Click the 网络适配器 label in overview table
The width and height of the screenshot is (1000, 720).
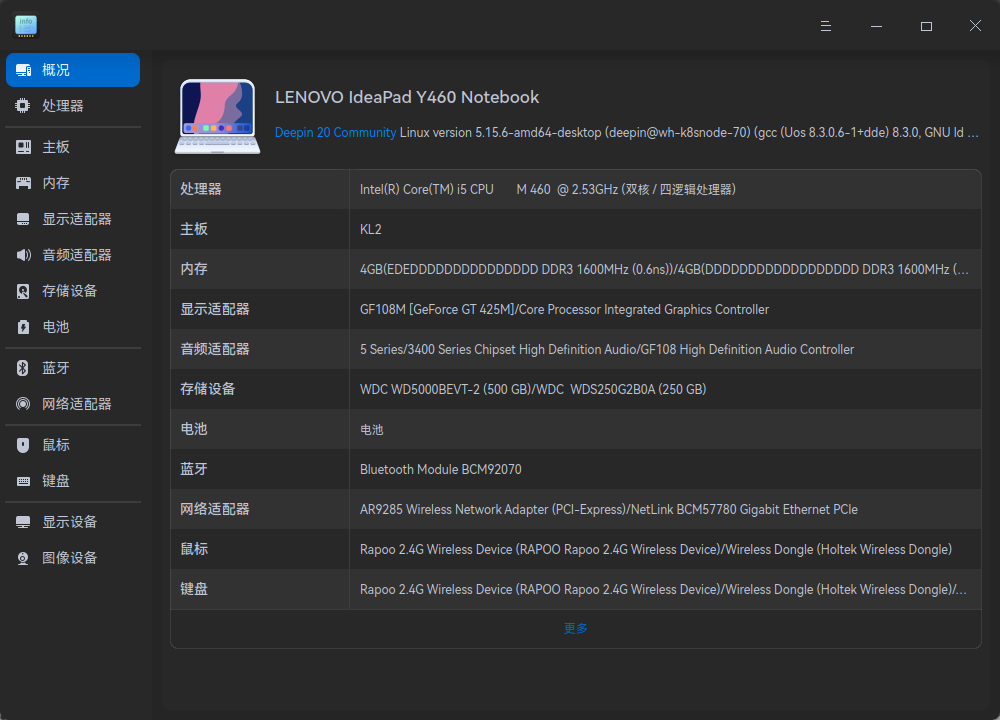click(x=215, y=510)
